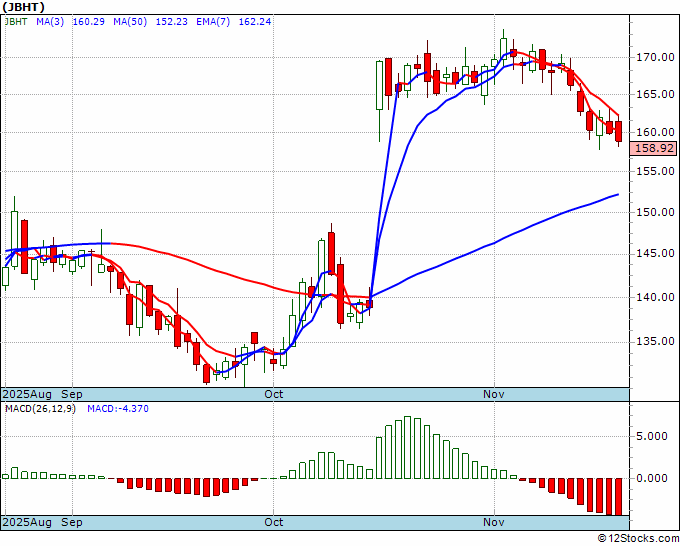Open the 12Stocks.com attribution link

coord(638,539)
